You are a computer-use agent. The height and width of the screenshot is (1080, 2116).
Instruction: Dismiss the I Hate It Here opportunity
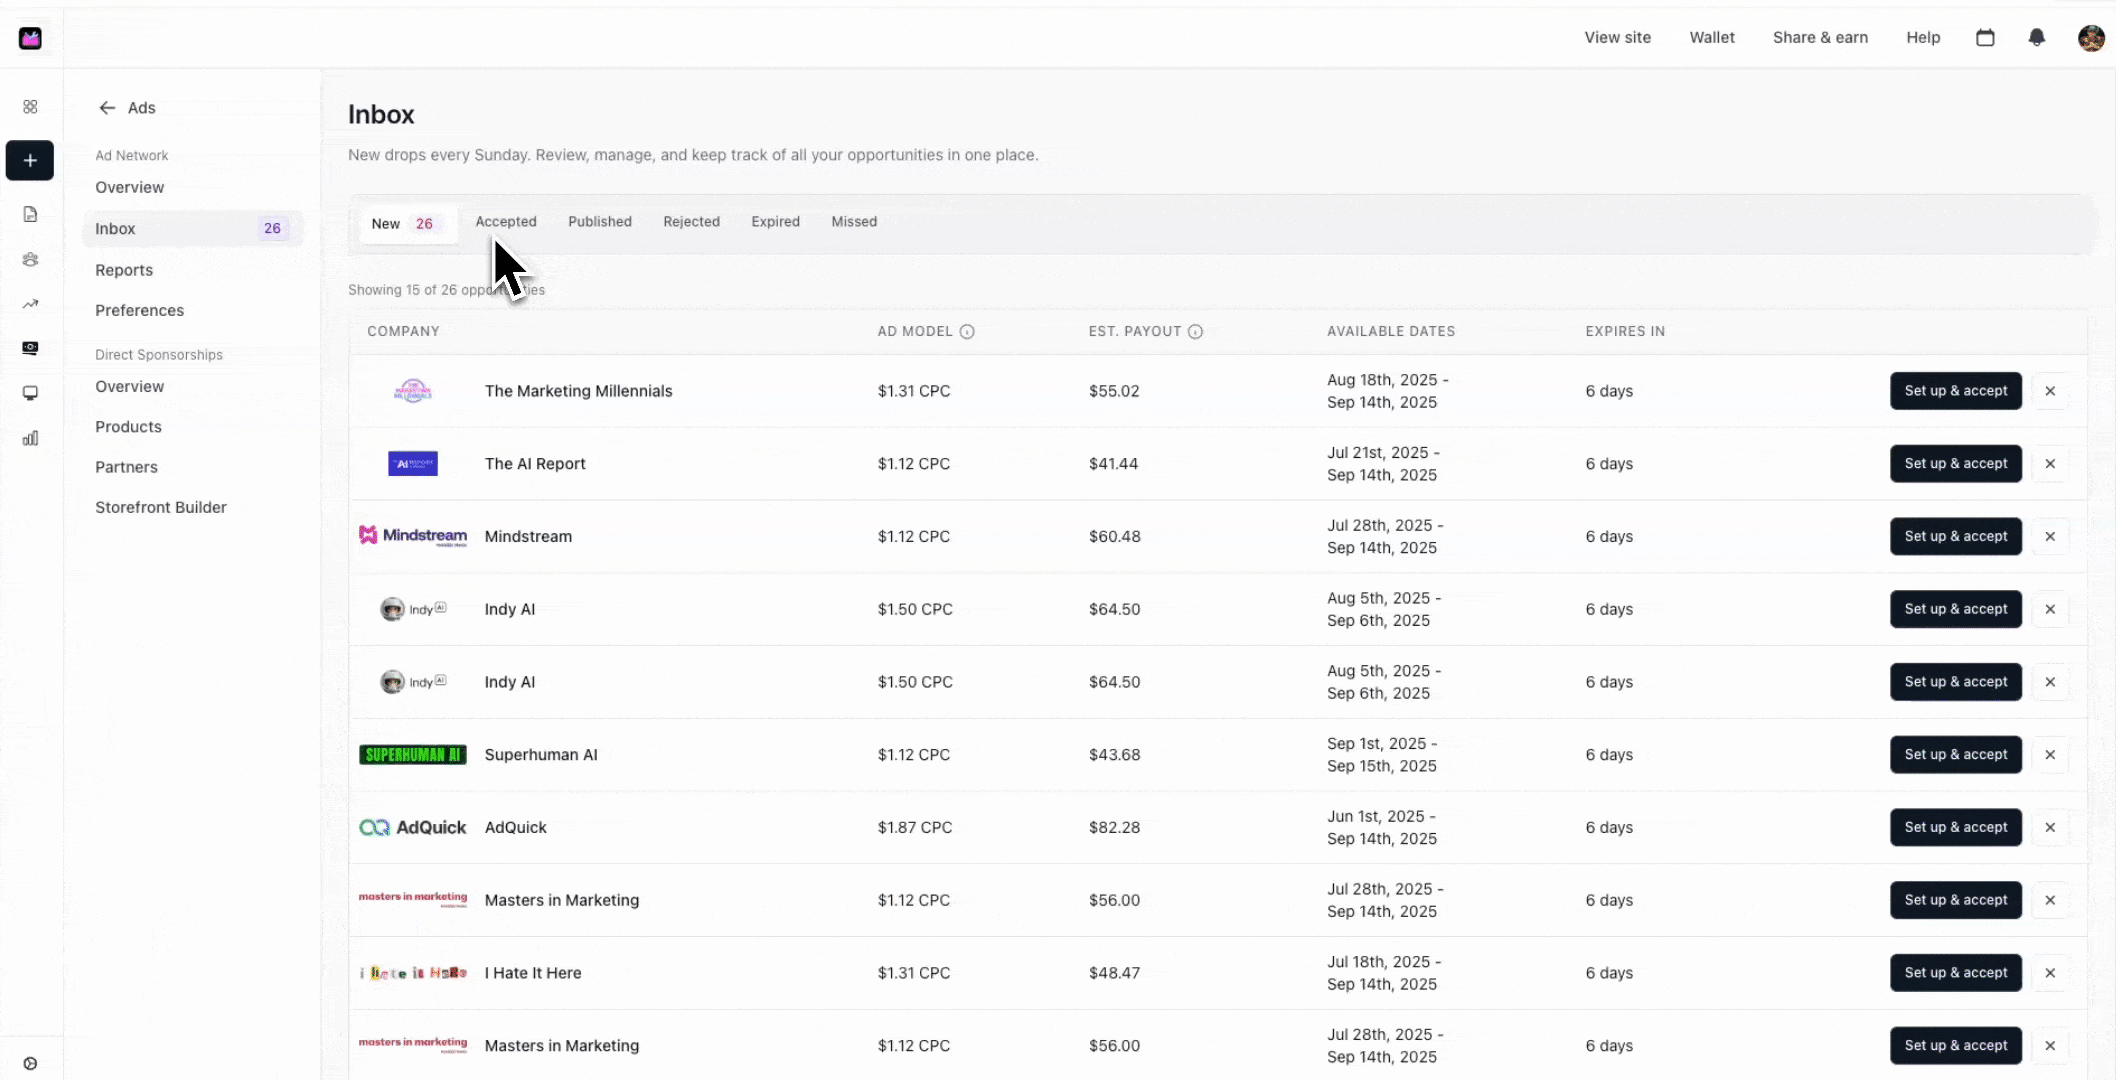coord(2050,973)
